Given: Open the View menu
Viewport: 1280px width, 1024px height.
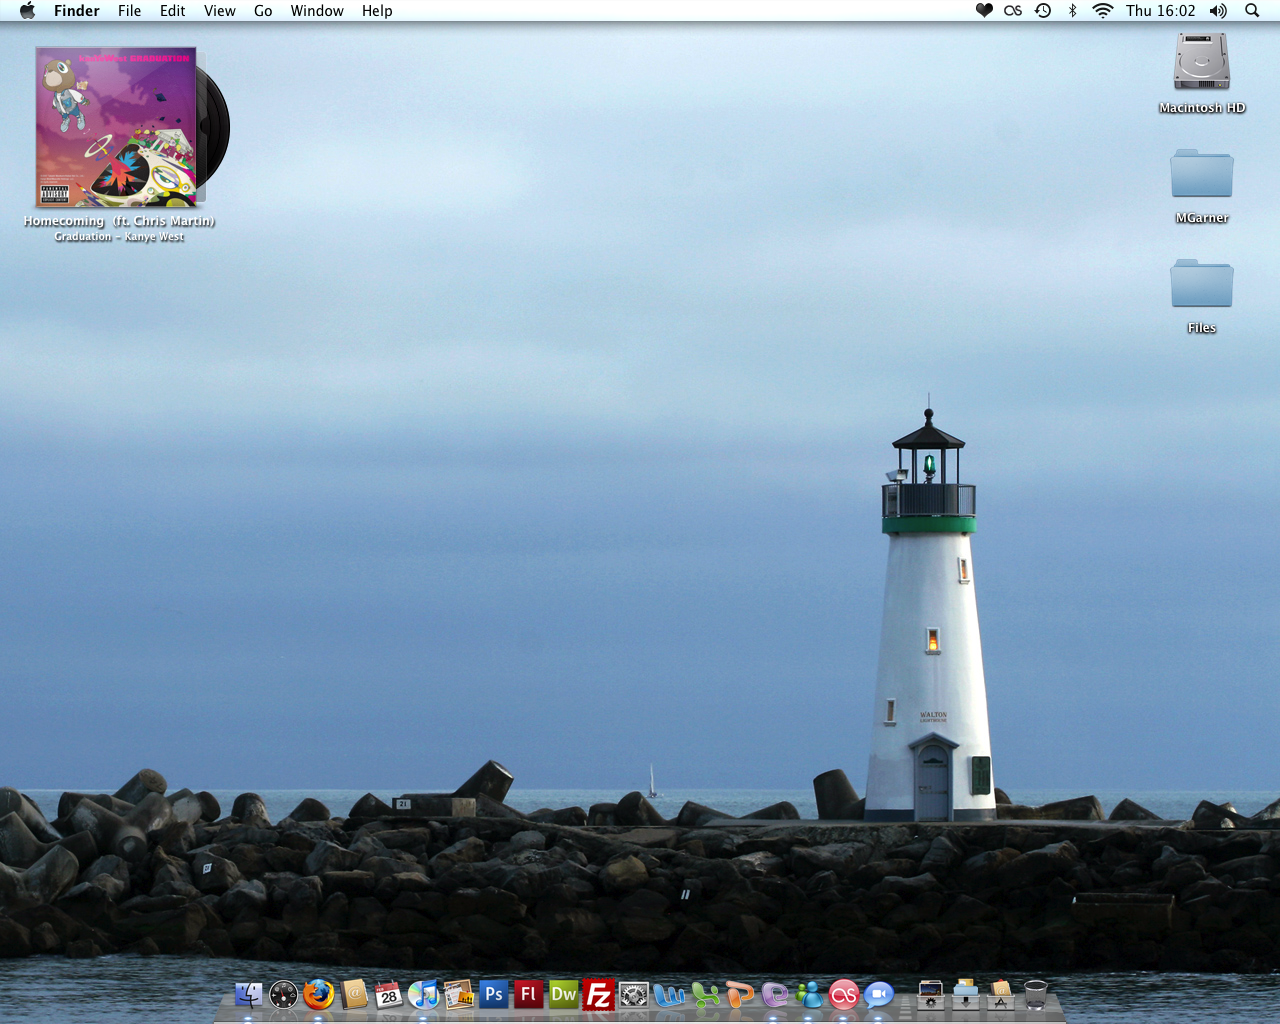Looking at the screenshot, I should [220, 11].
